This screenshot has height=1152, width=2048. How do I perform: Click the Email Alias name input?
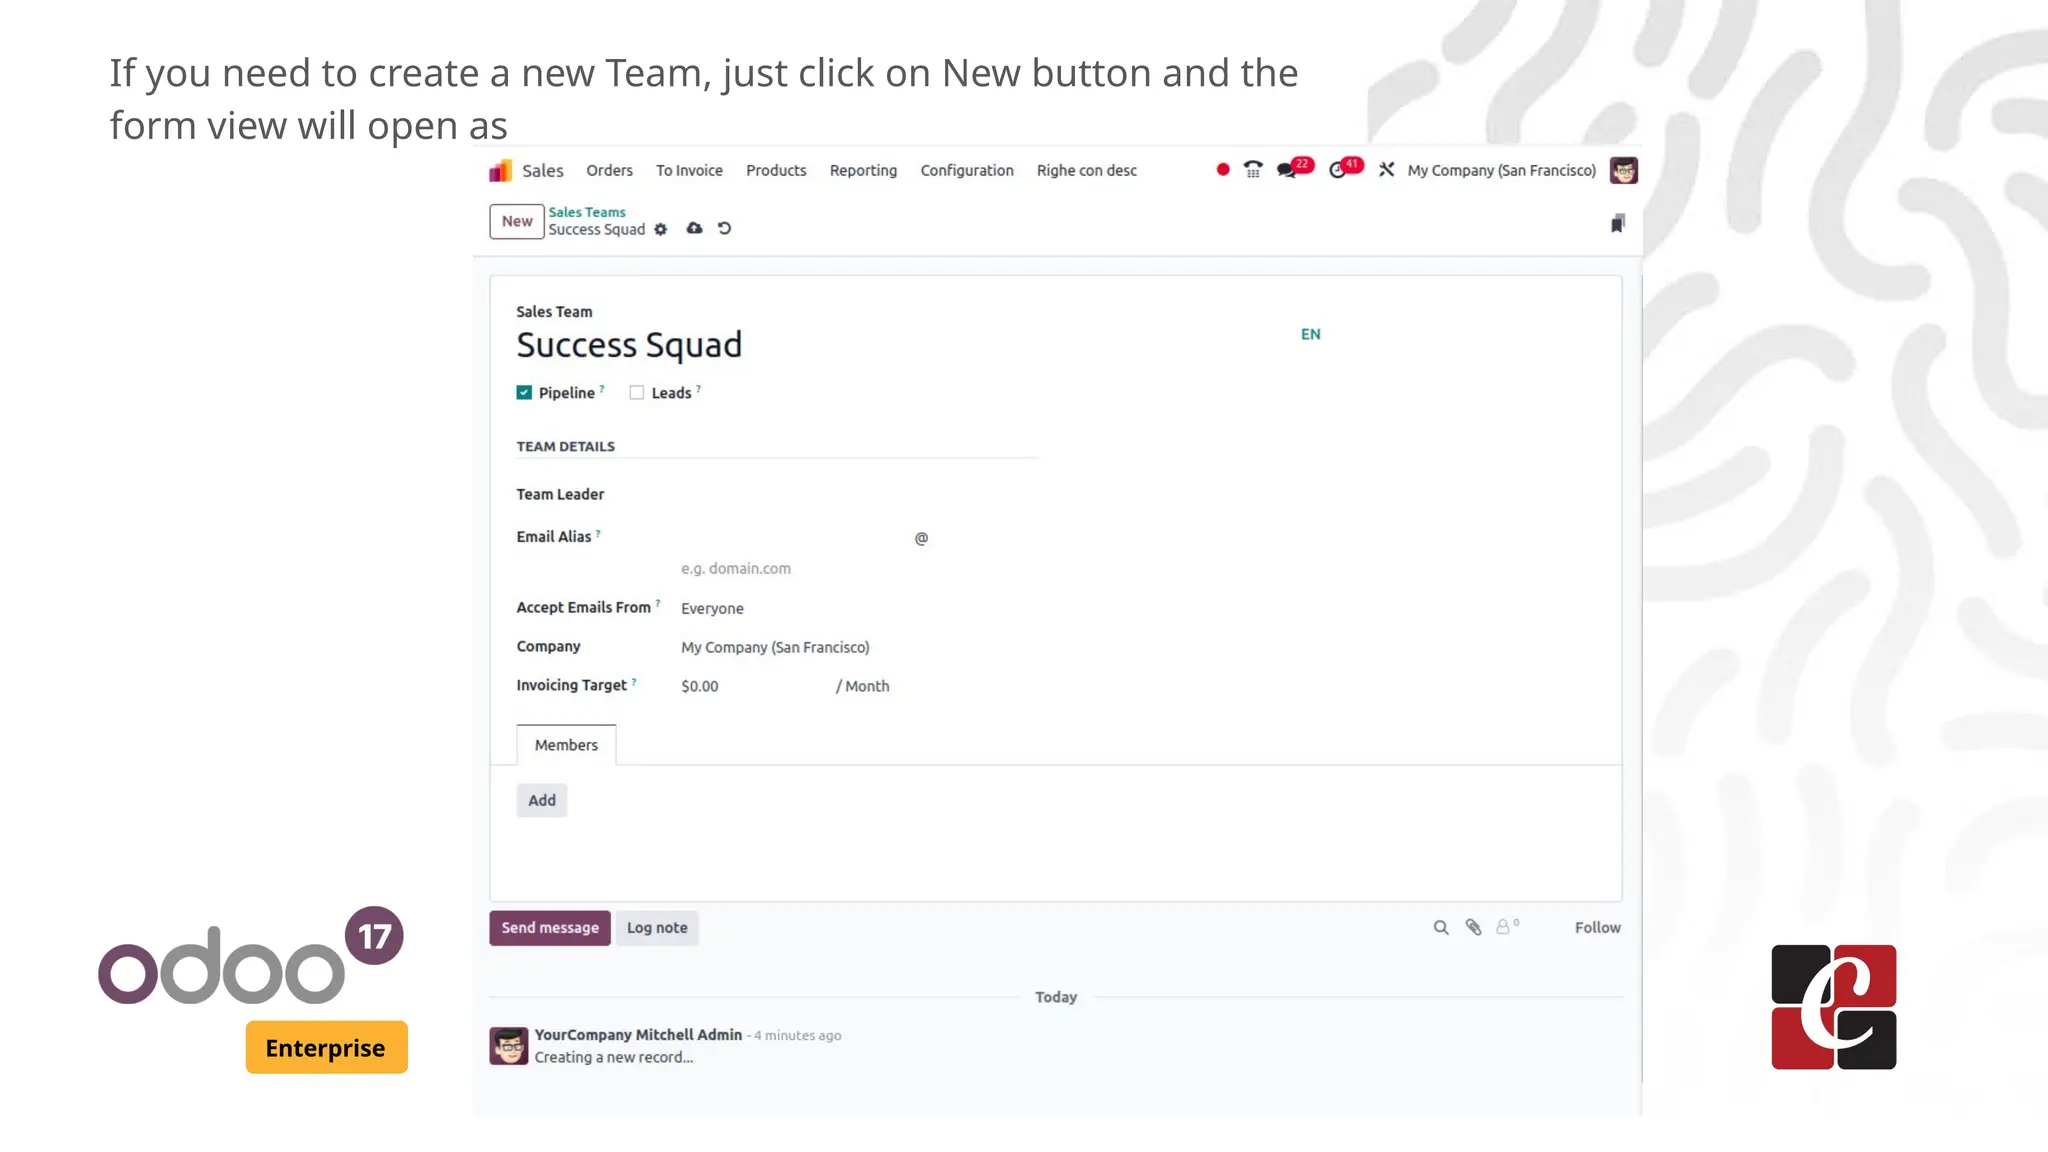795,538
